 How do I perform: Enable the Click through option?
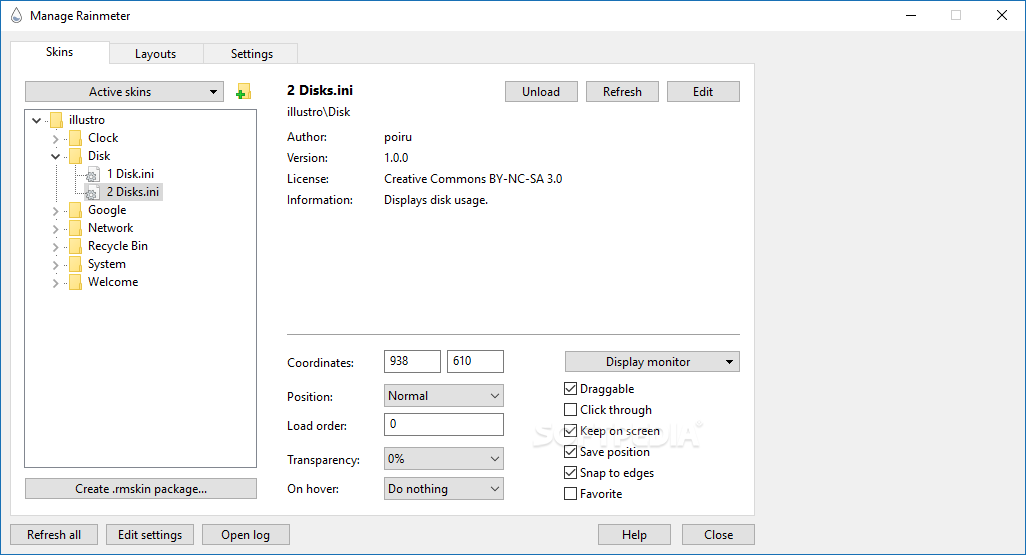pyautogui.click(x=570, y=410)
